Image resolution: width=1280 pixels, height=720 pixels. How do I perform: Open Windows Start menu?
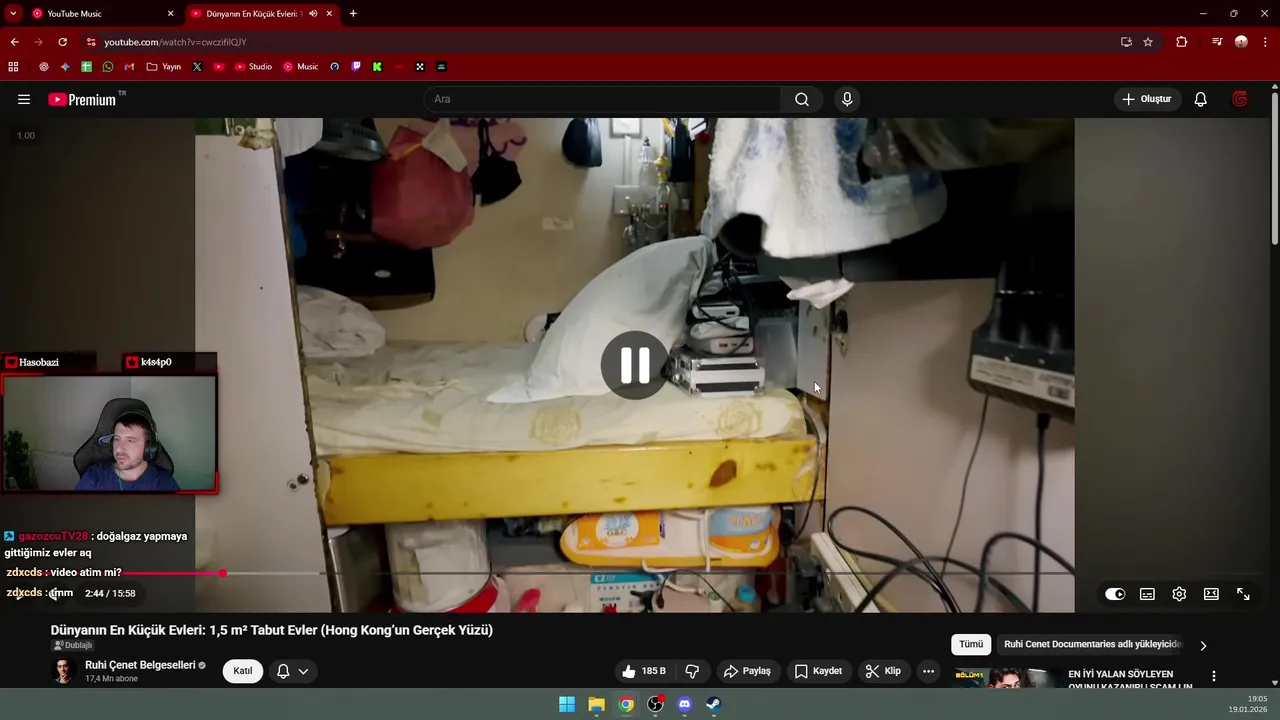click(x=567, y=704)
